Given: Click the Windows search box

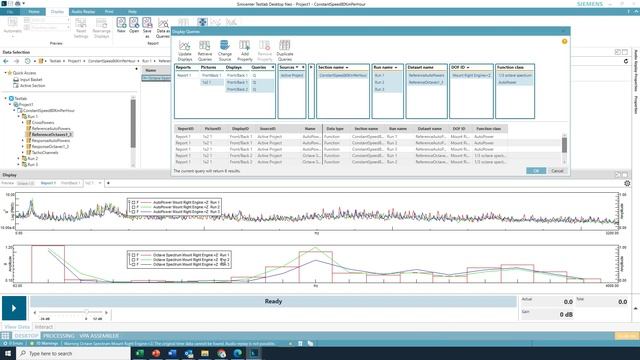Looking at the screenshot, I should [x=74, y=353].
